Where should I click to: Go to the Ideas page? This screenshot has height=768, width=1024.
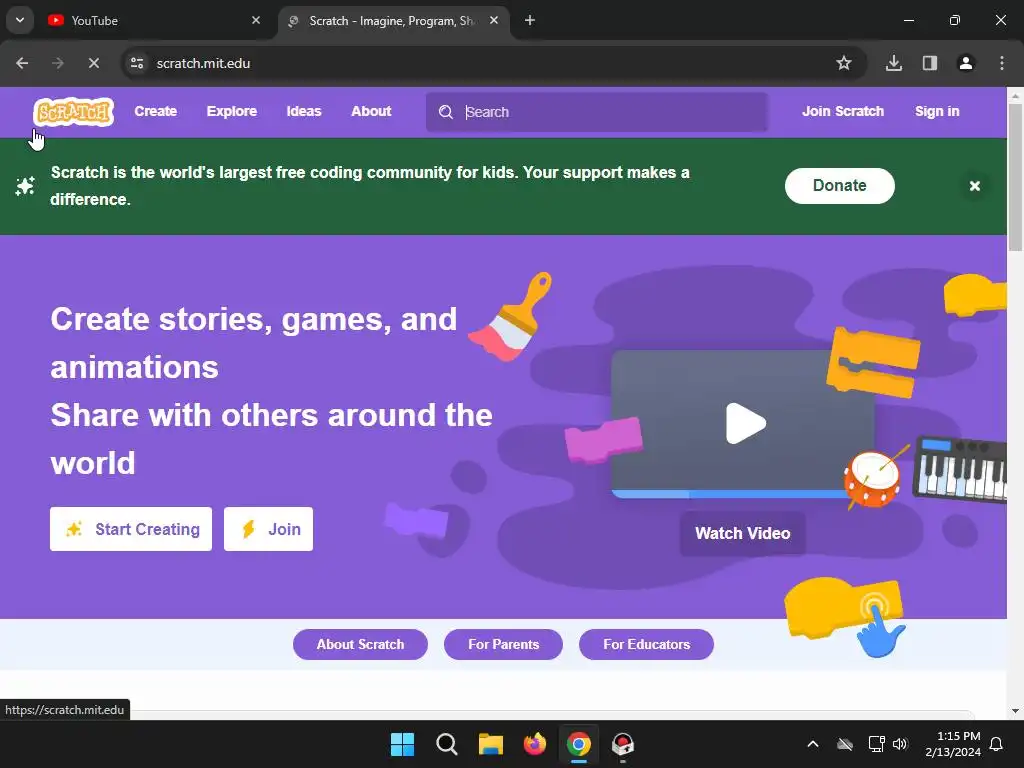click(x=304, y=112)
